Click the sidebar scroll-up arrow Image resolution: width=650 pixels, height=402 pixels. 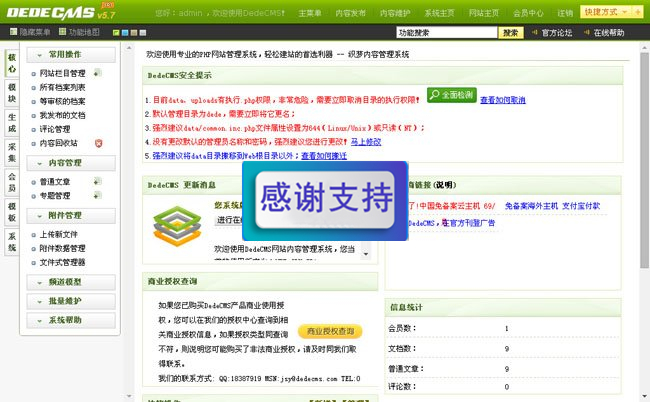[129, 48]
